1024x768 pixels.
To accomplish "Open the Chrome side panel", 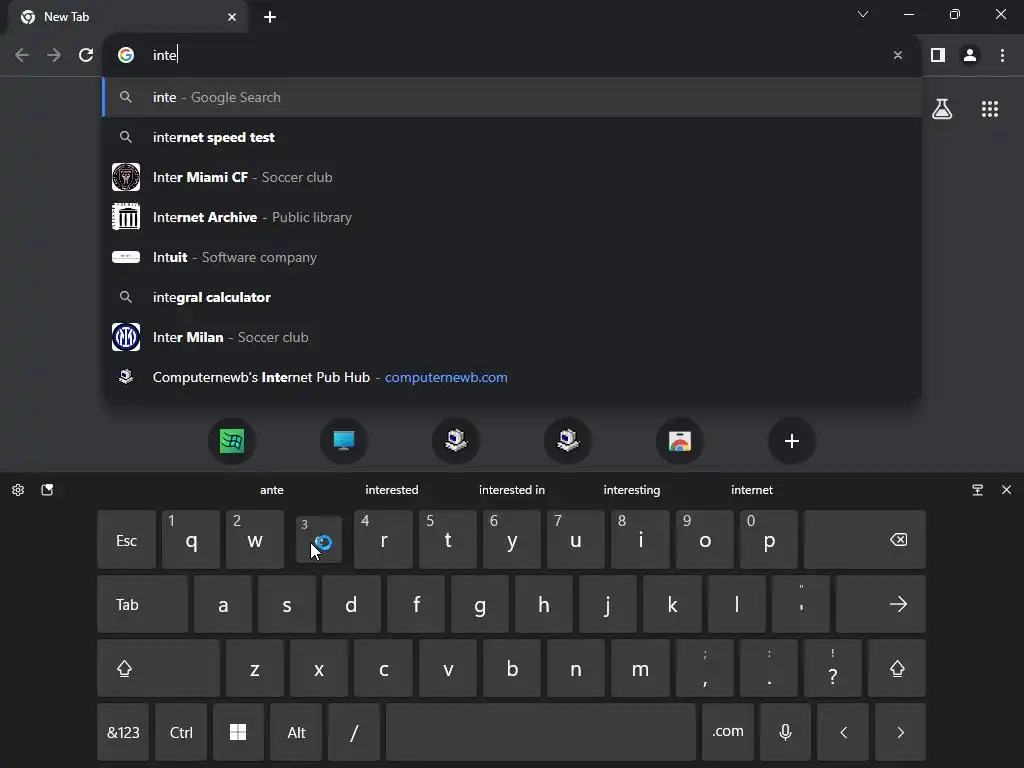I will coord(938,55).
